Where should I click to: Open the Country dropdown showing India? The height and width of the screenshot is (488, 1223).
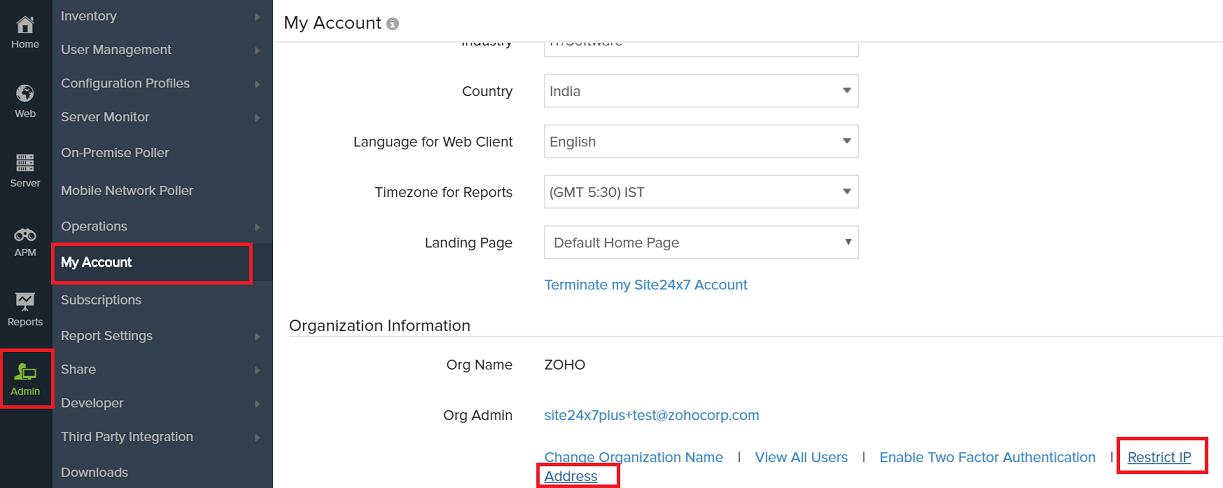701,91
